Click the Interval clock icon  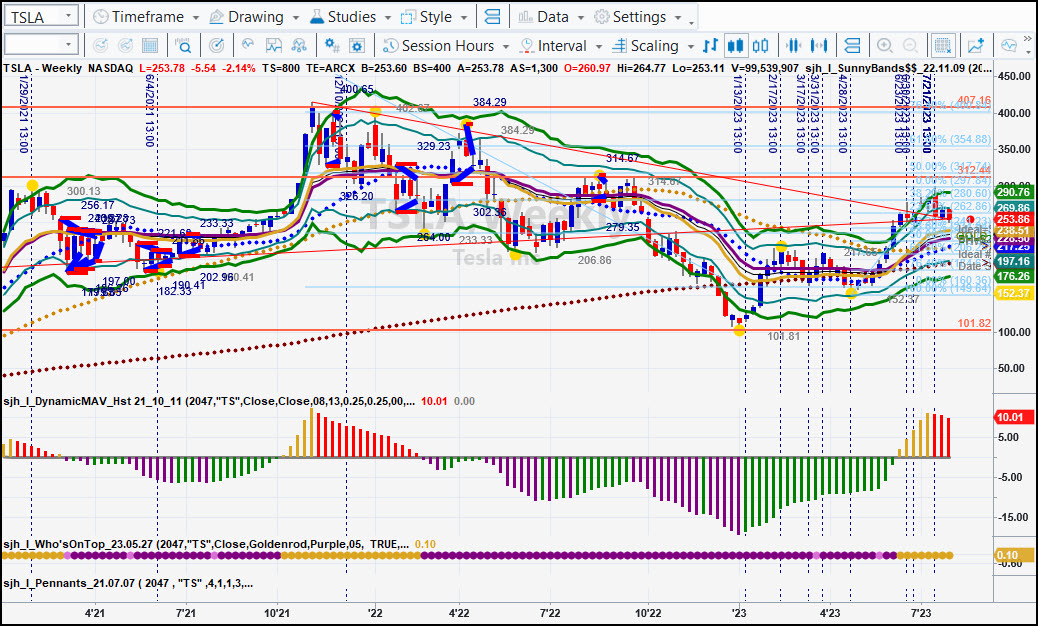(x=527, y=46)
